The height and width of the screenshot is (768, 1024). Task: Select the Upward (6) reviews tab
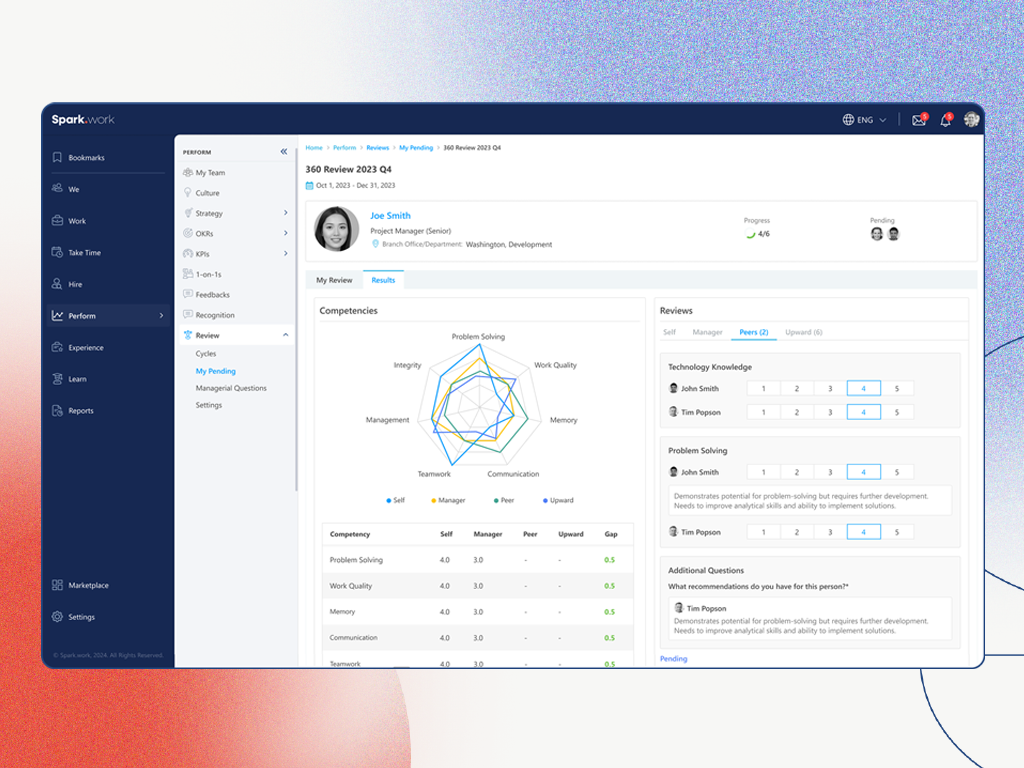[803, 332]
